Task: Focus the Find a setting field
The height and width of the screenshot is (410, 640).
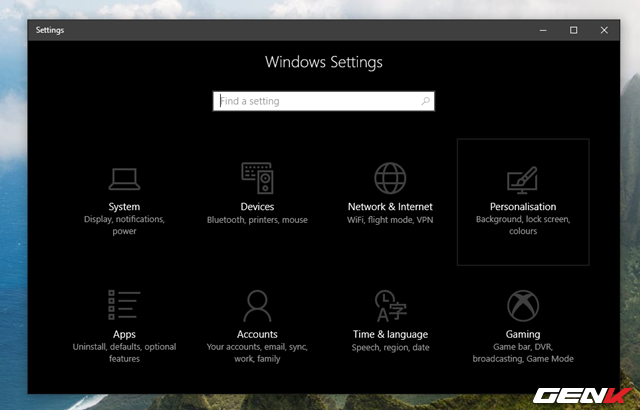Action: pyautogui.click(x=324, y=101)
